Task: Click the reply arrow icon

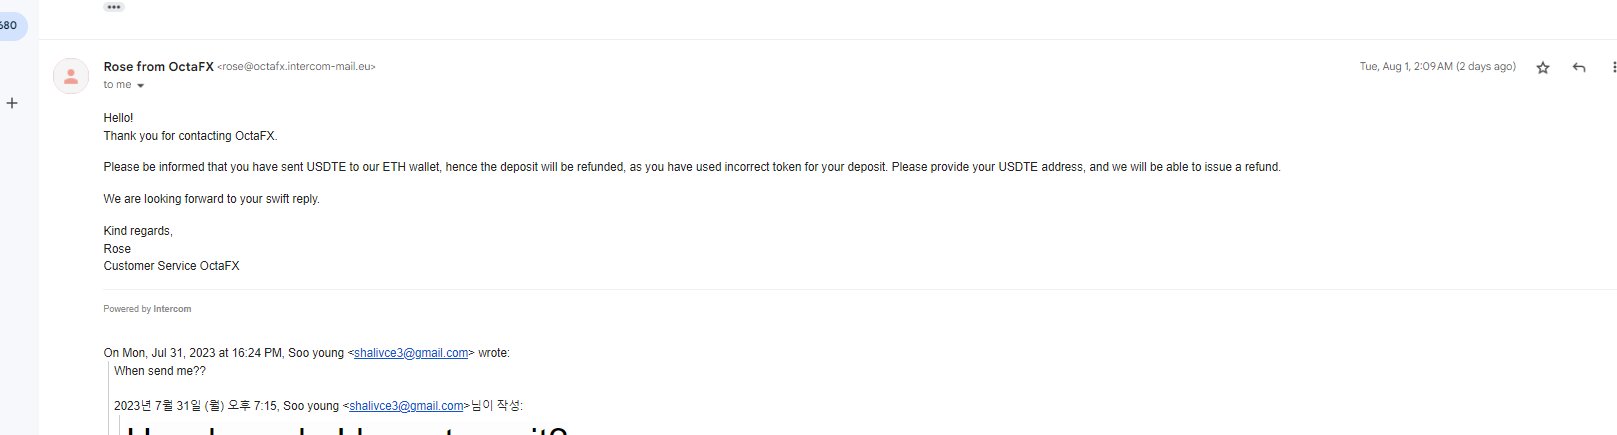Action: coord(1579,68)
